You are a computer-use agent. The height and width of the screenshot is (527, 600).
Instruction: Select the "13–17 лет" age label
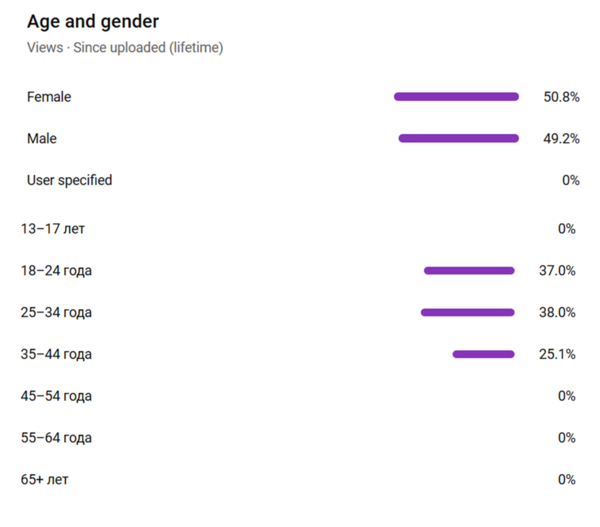[53, 228]
